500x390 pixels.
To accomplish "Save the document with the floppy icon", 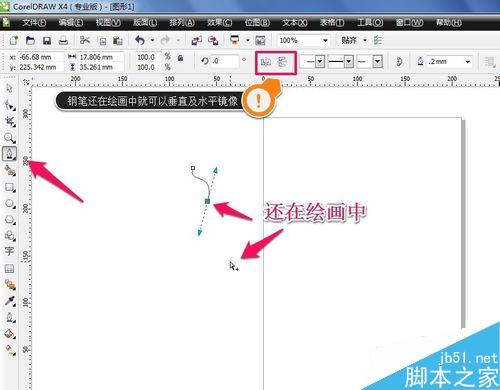I will coord(47,41).
